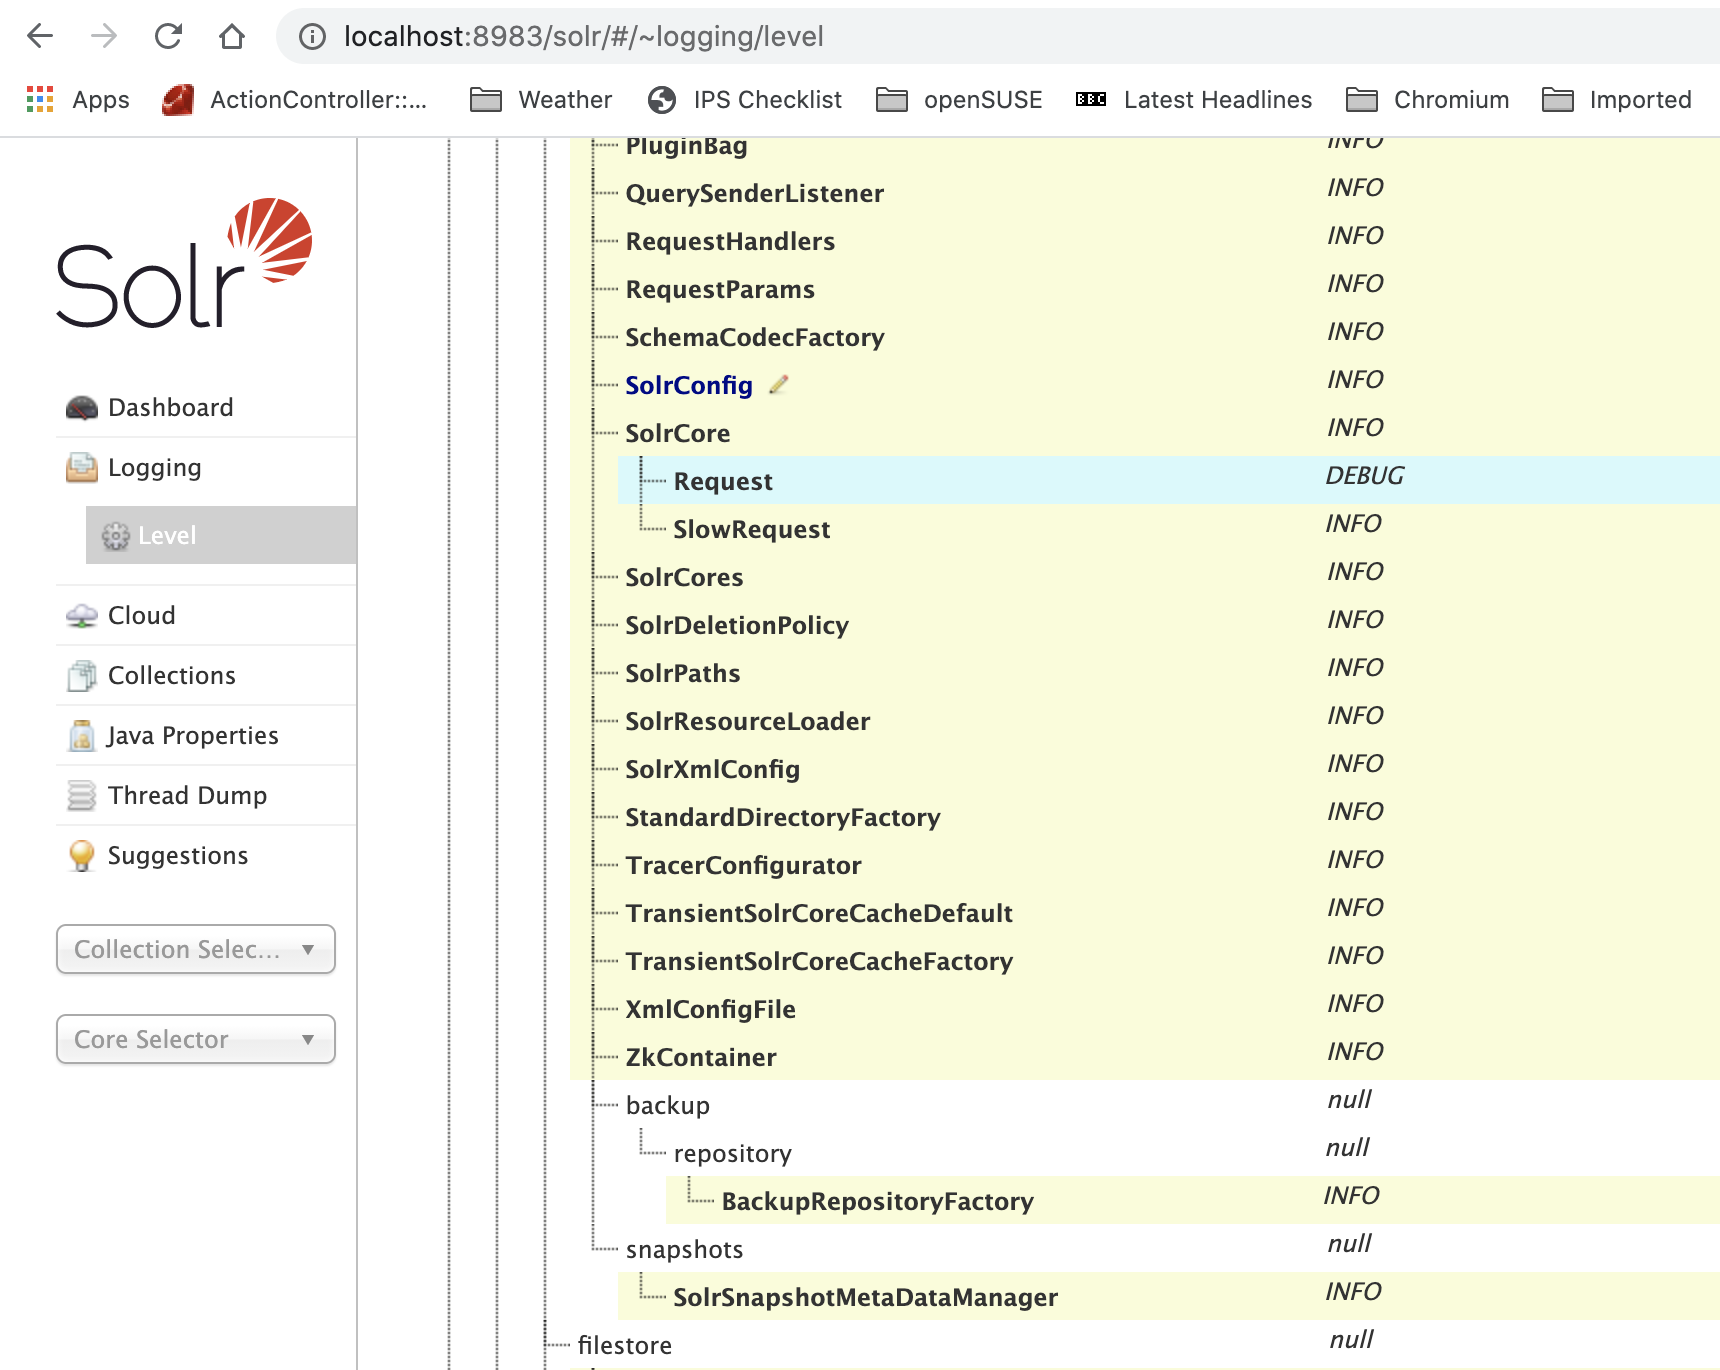Image resolution: width=1720 pixels, height=1370 pixels.
Task: Select the BackupRepositoryFactory logger
Action: pos(878,1201)
